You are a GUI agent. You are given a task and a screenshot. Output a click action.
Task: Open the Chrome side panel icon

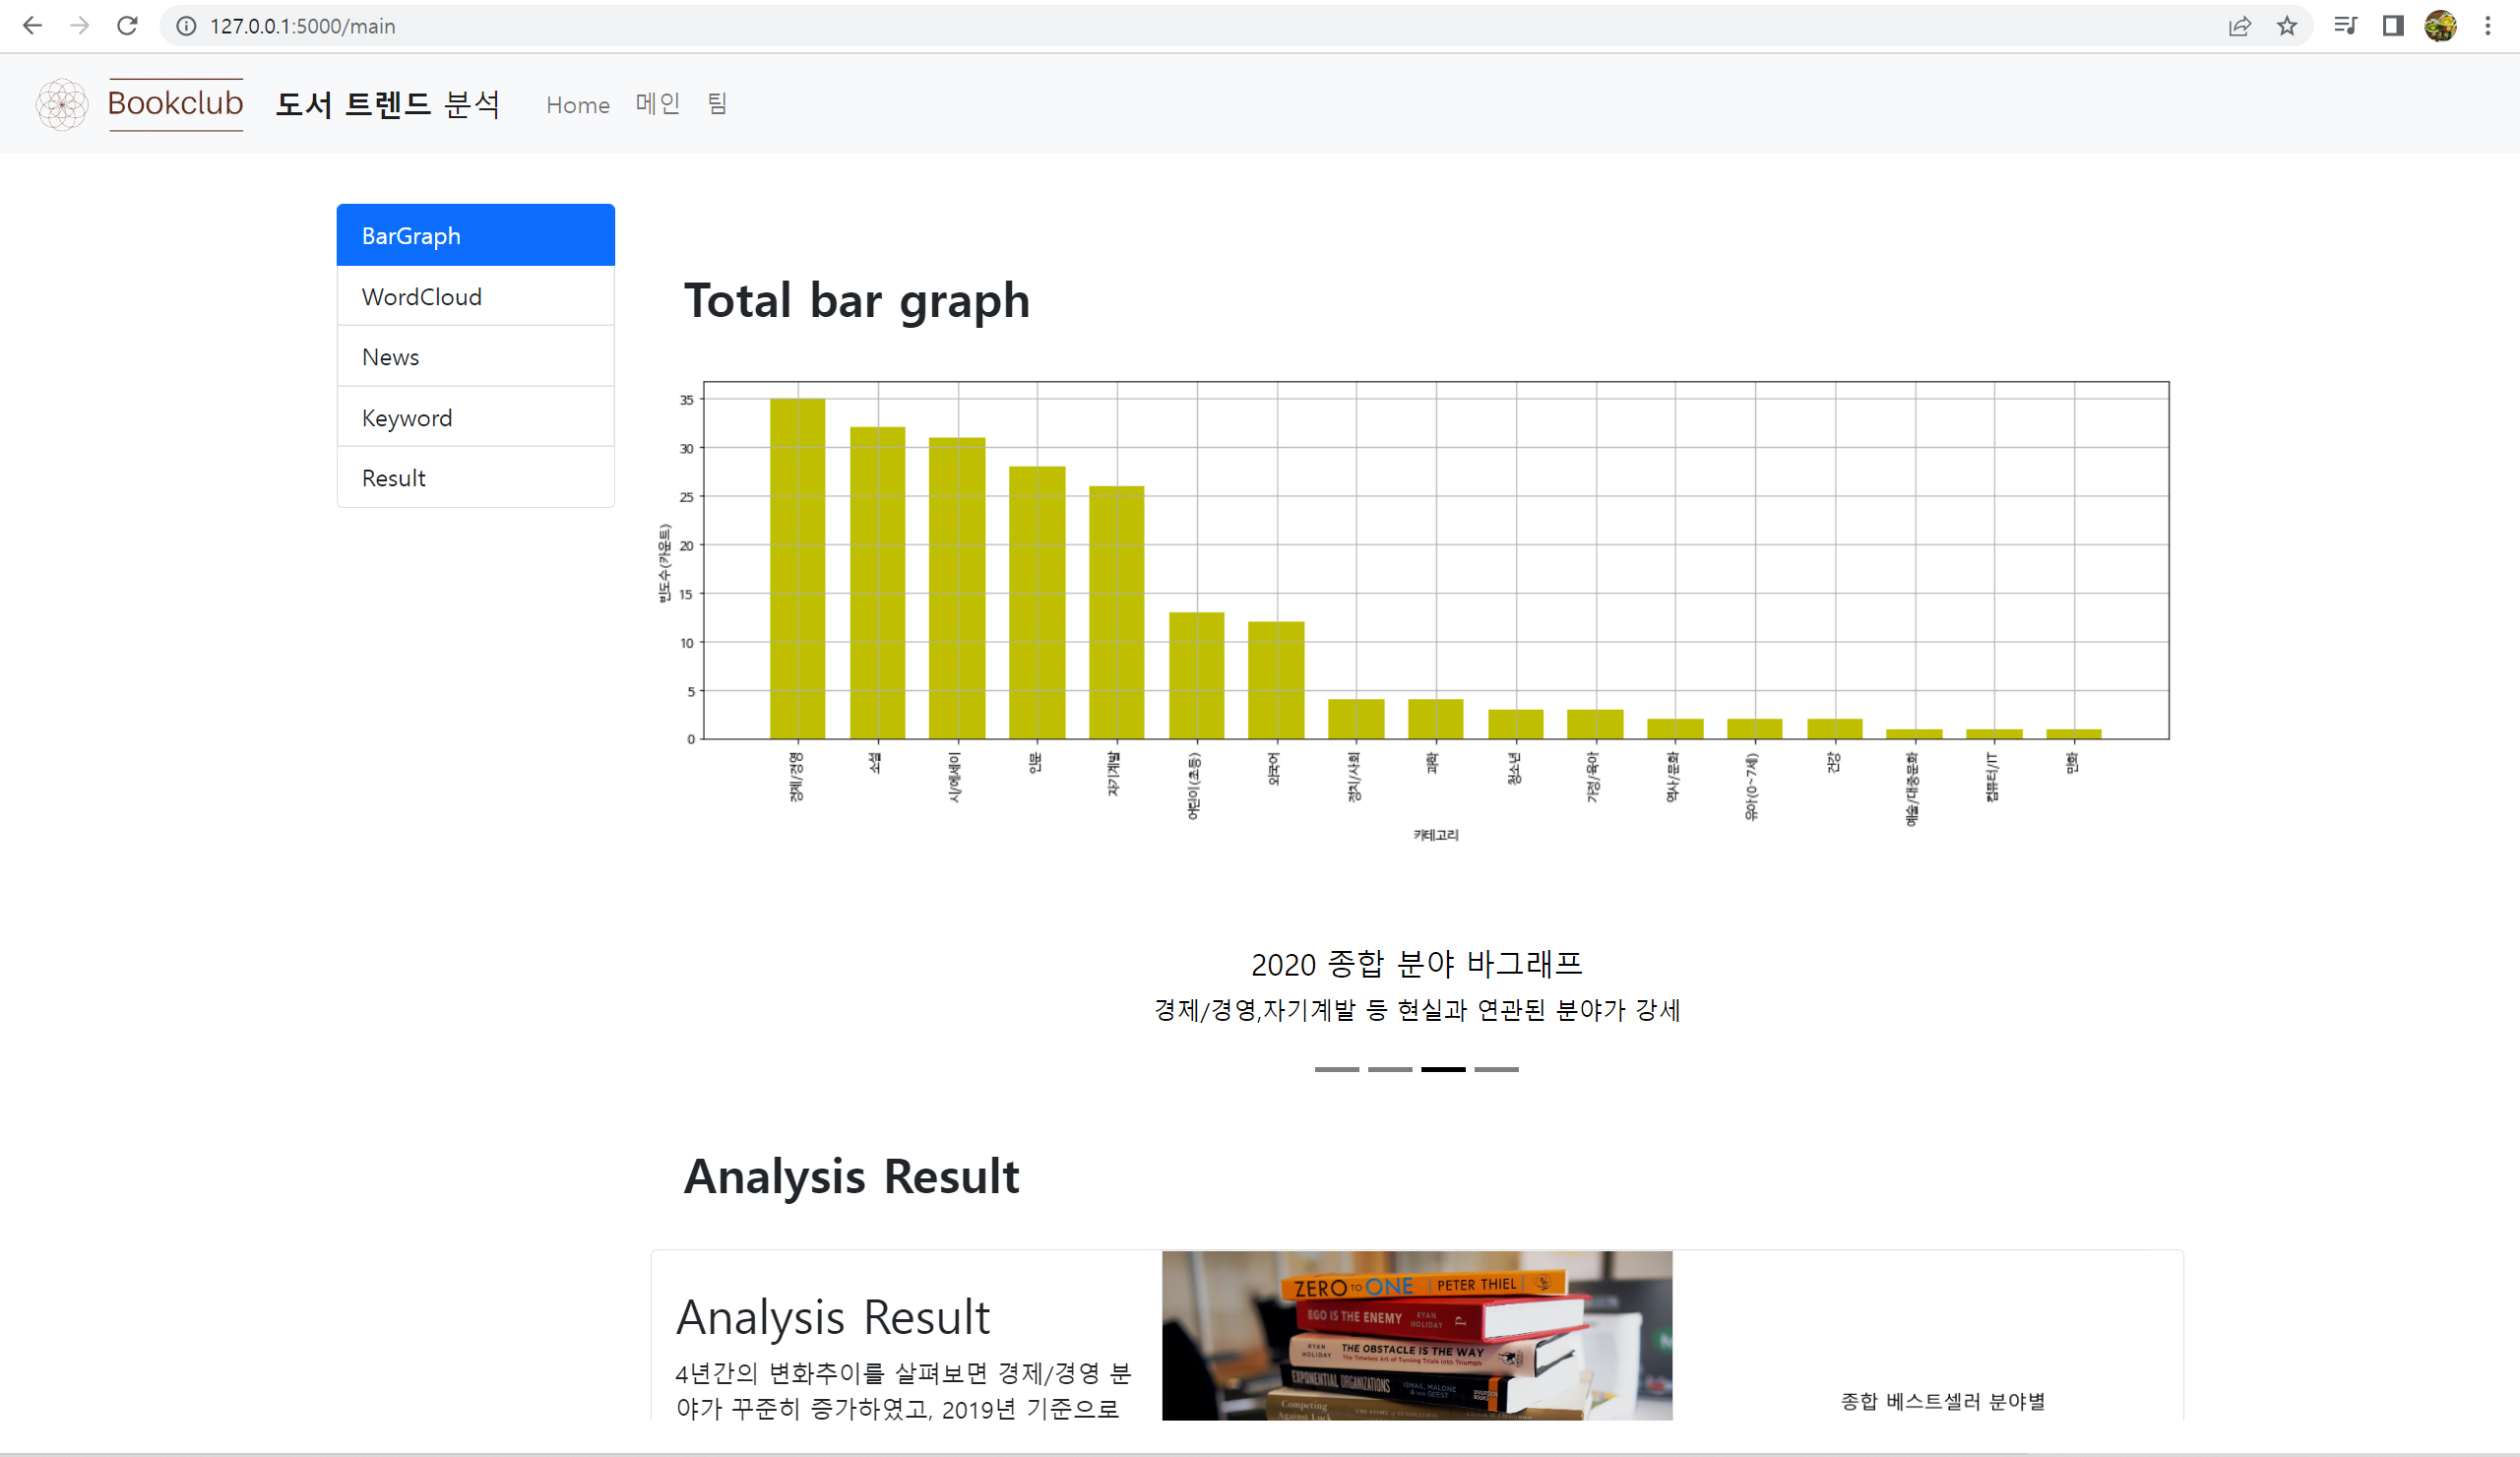click(2392, 26)
